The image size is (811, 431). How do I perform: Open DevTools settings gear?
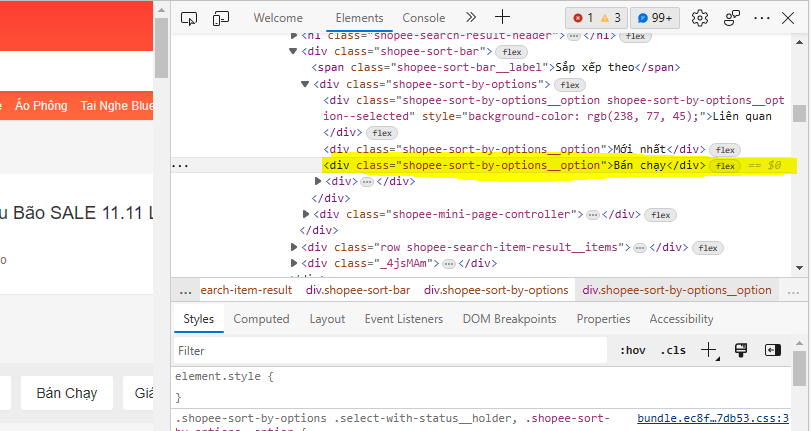(700, 18)
